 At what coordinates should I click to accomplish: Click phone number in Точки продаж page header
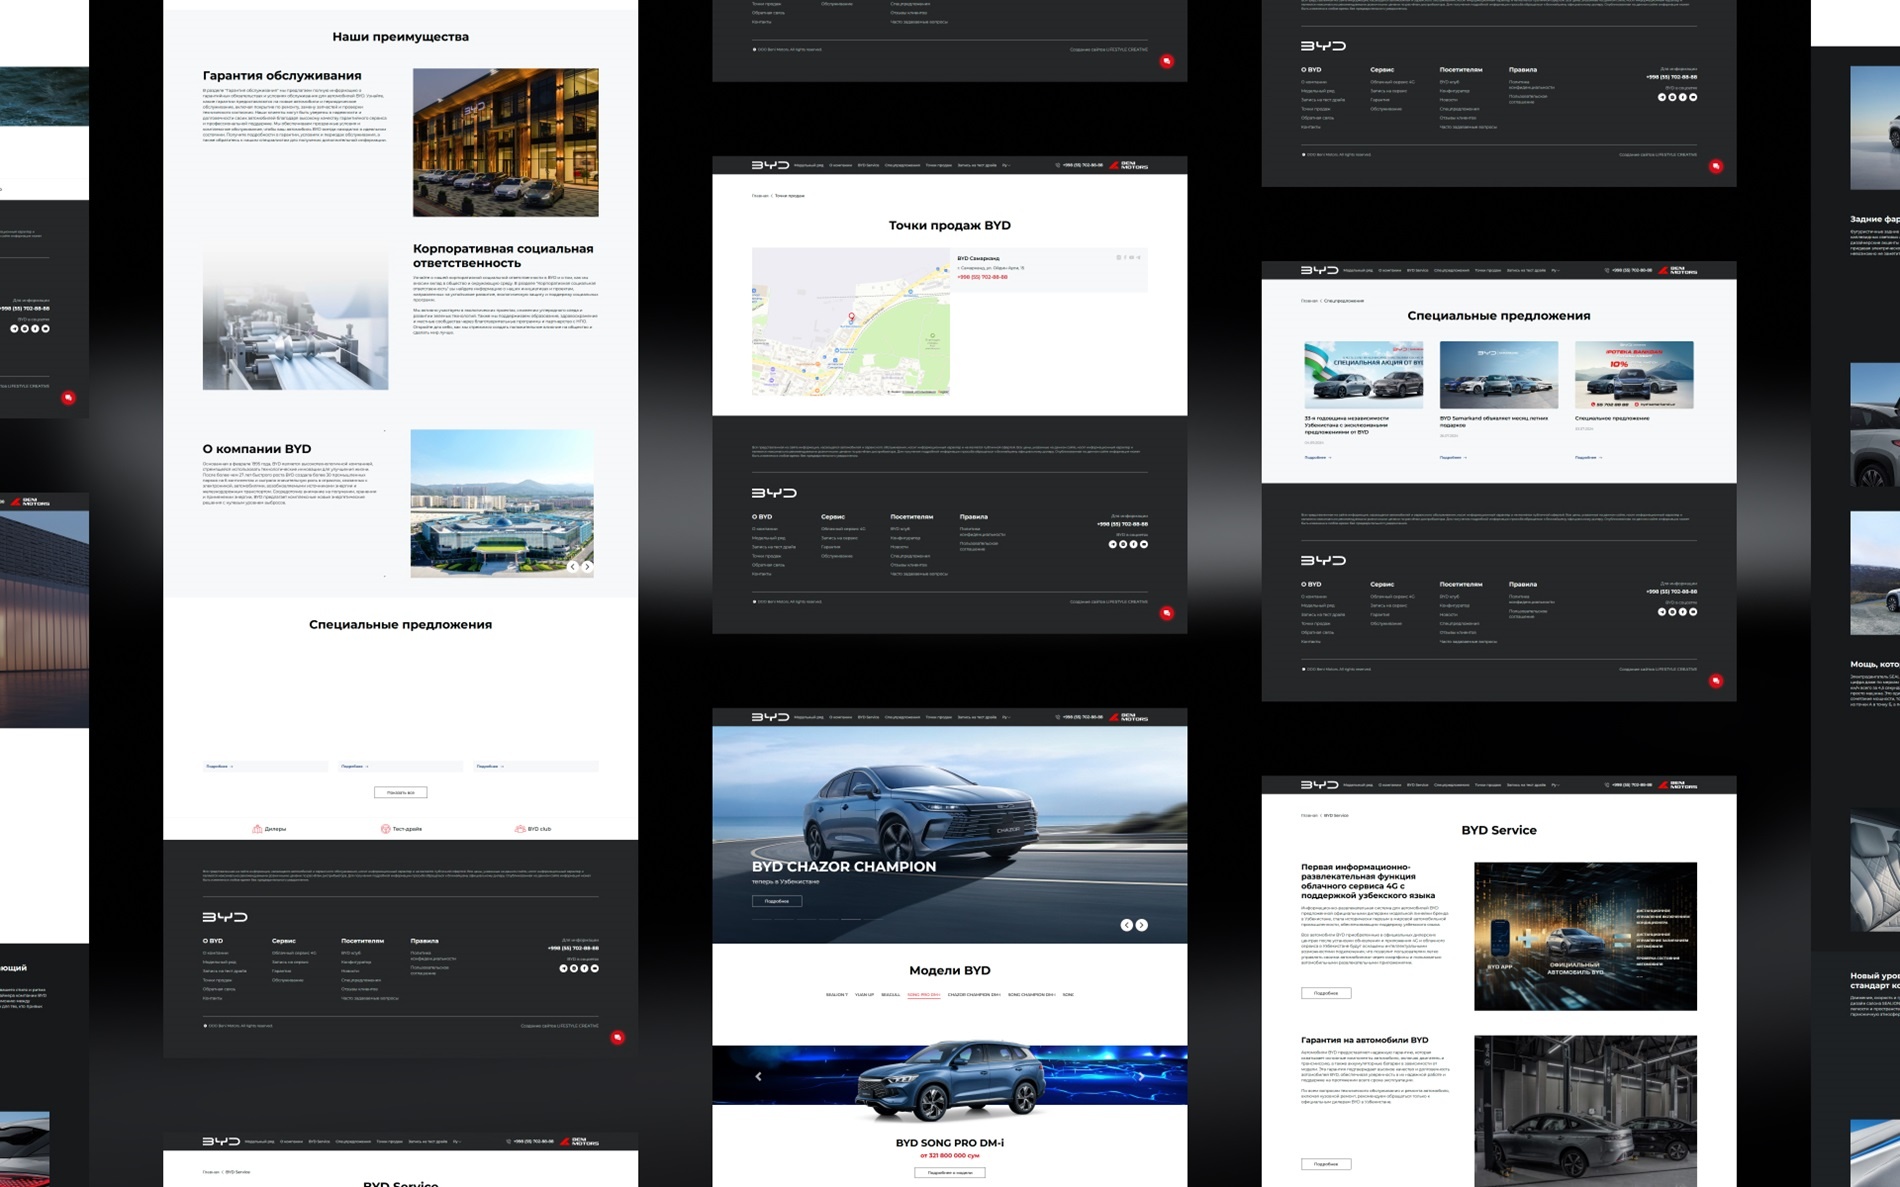click(1083, 165)
